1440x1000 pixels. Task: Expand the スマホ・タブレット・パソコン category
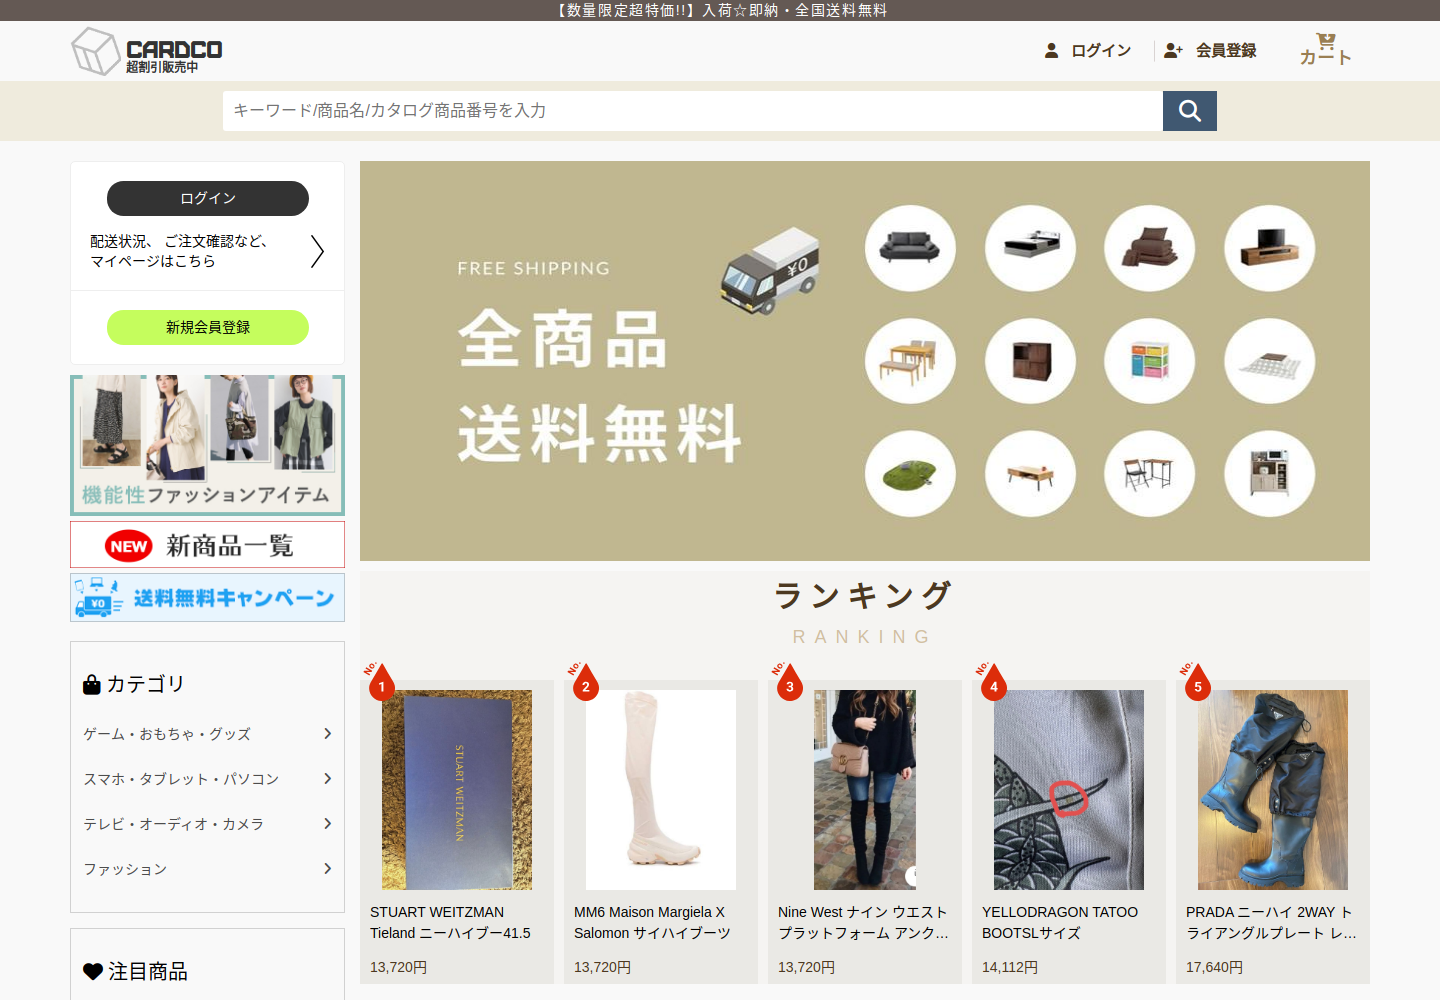pyautogui.click(x=207, y=779)
